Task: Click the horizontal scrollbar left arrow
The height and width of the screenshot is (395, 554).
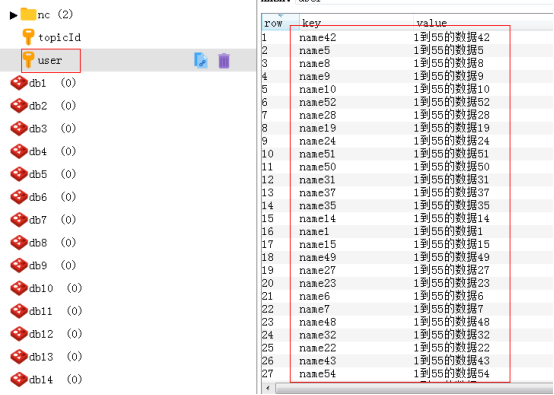Action: tap(268, 388)
